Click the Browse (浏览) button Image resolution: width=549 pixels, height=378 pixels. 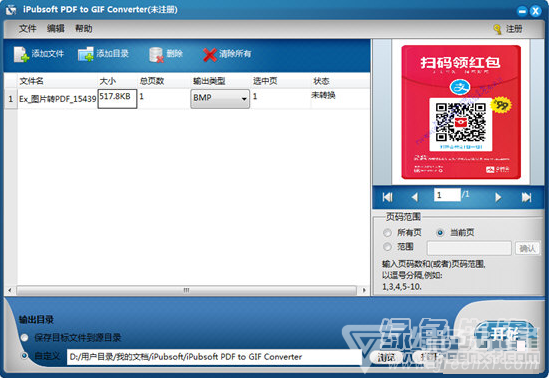(x=386, y=357)
